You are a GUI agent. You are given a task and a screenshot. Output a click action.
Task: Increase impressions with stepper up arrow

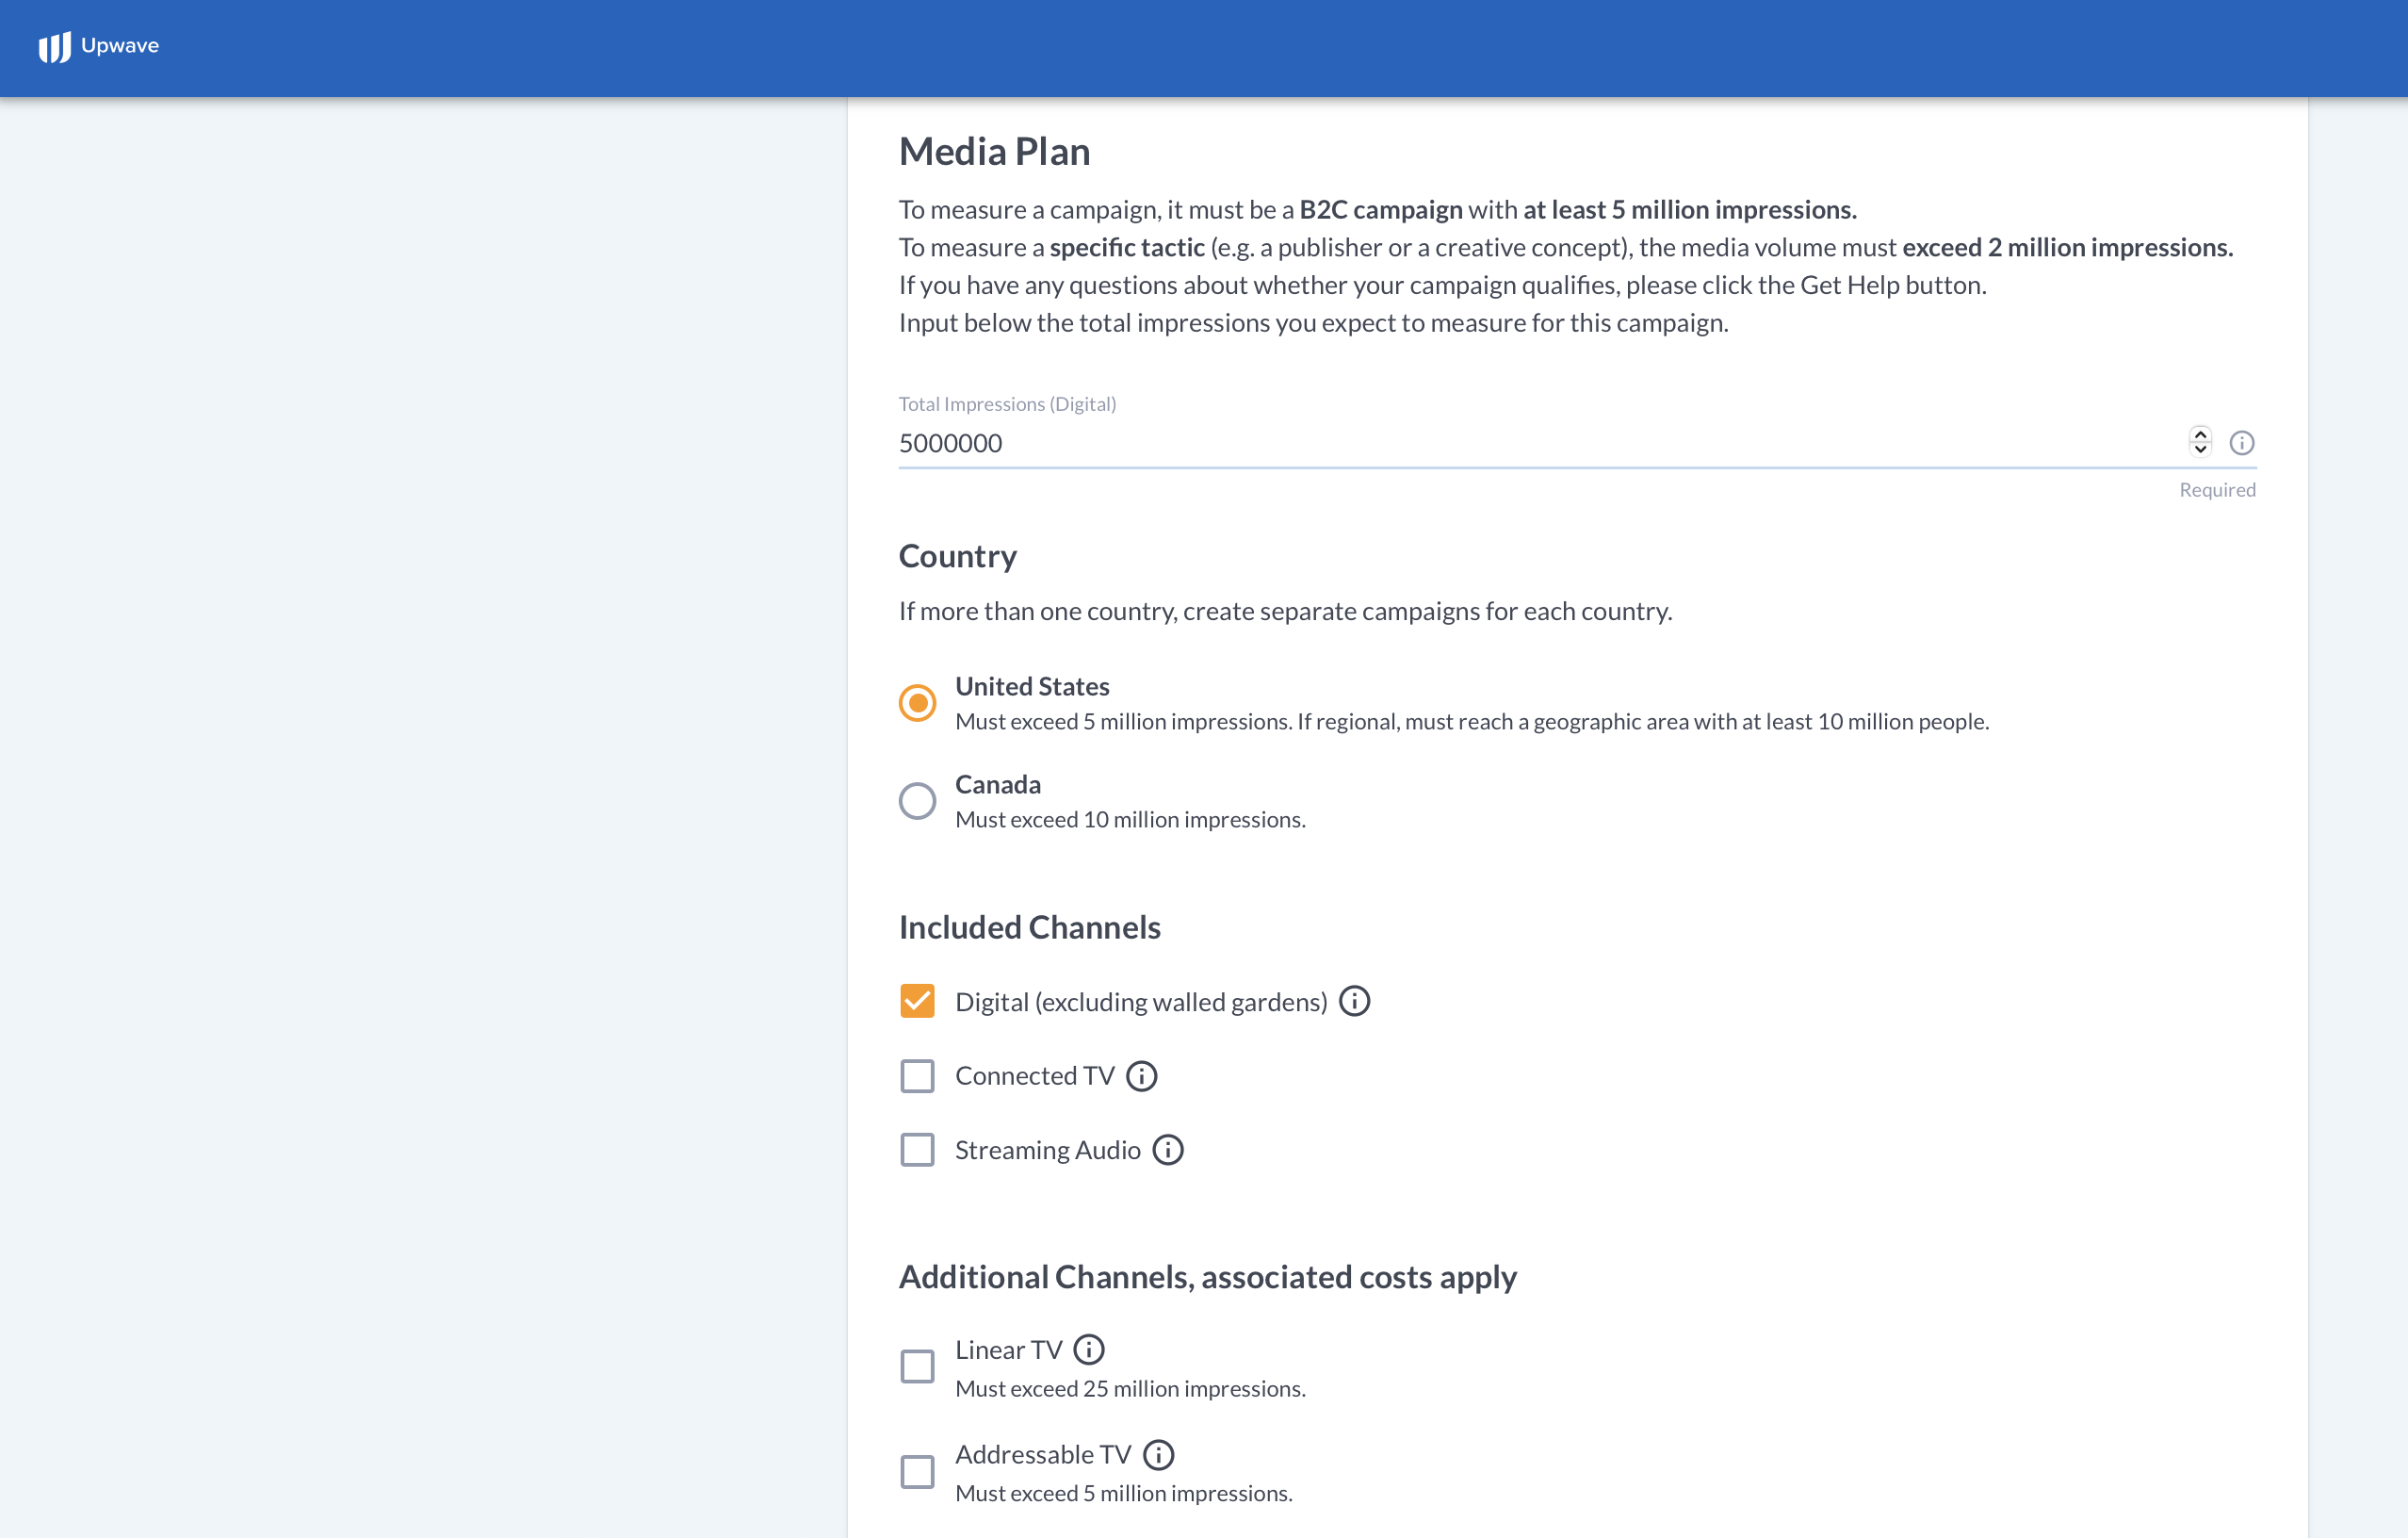[x=2200, y=435]
